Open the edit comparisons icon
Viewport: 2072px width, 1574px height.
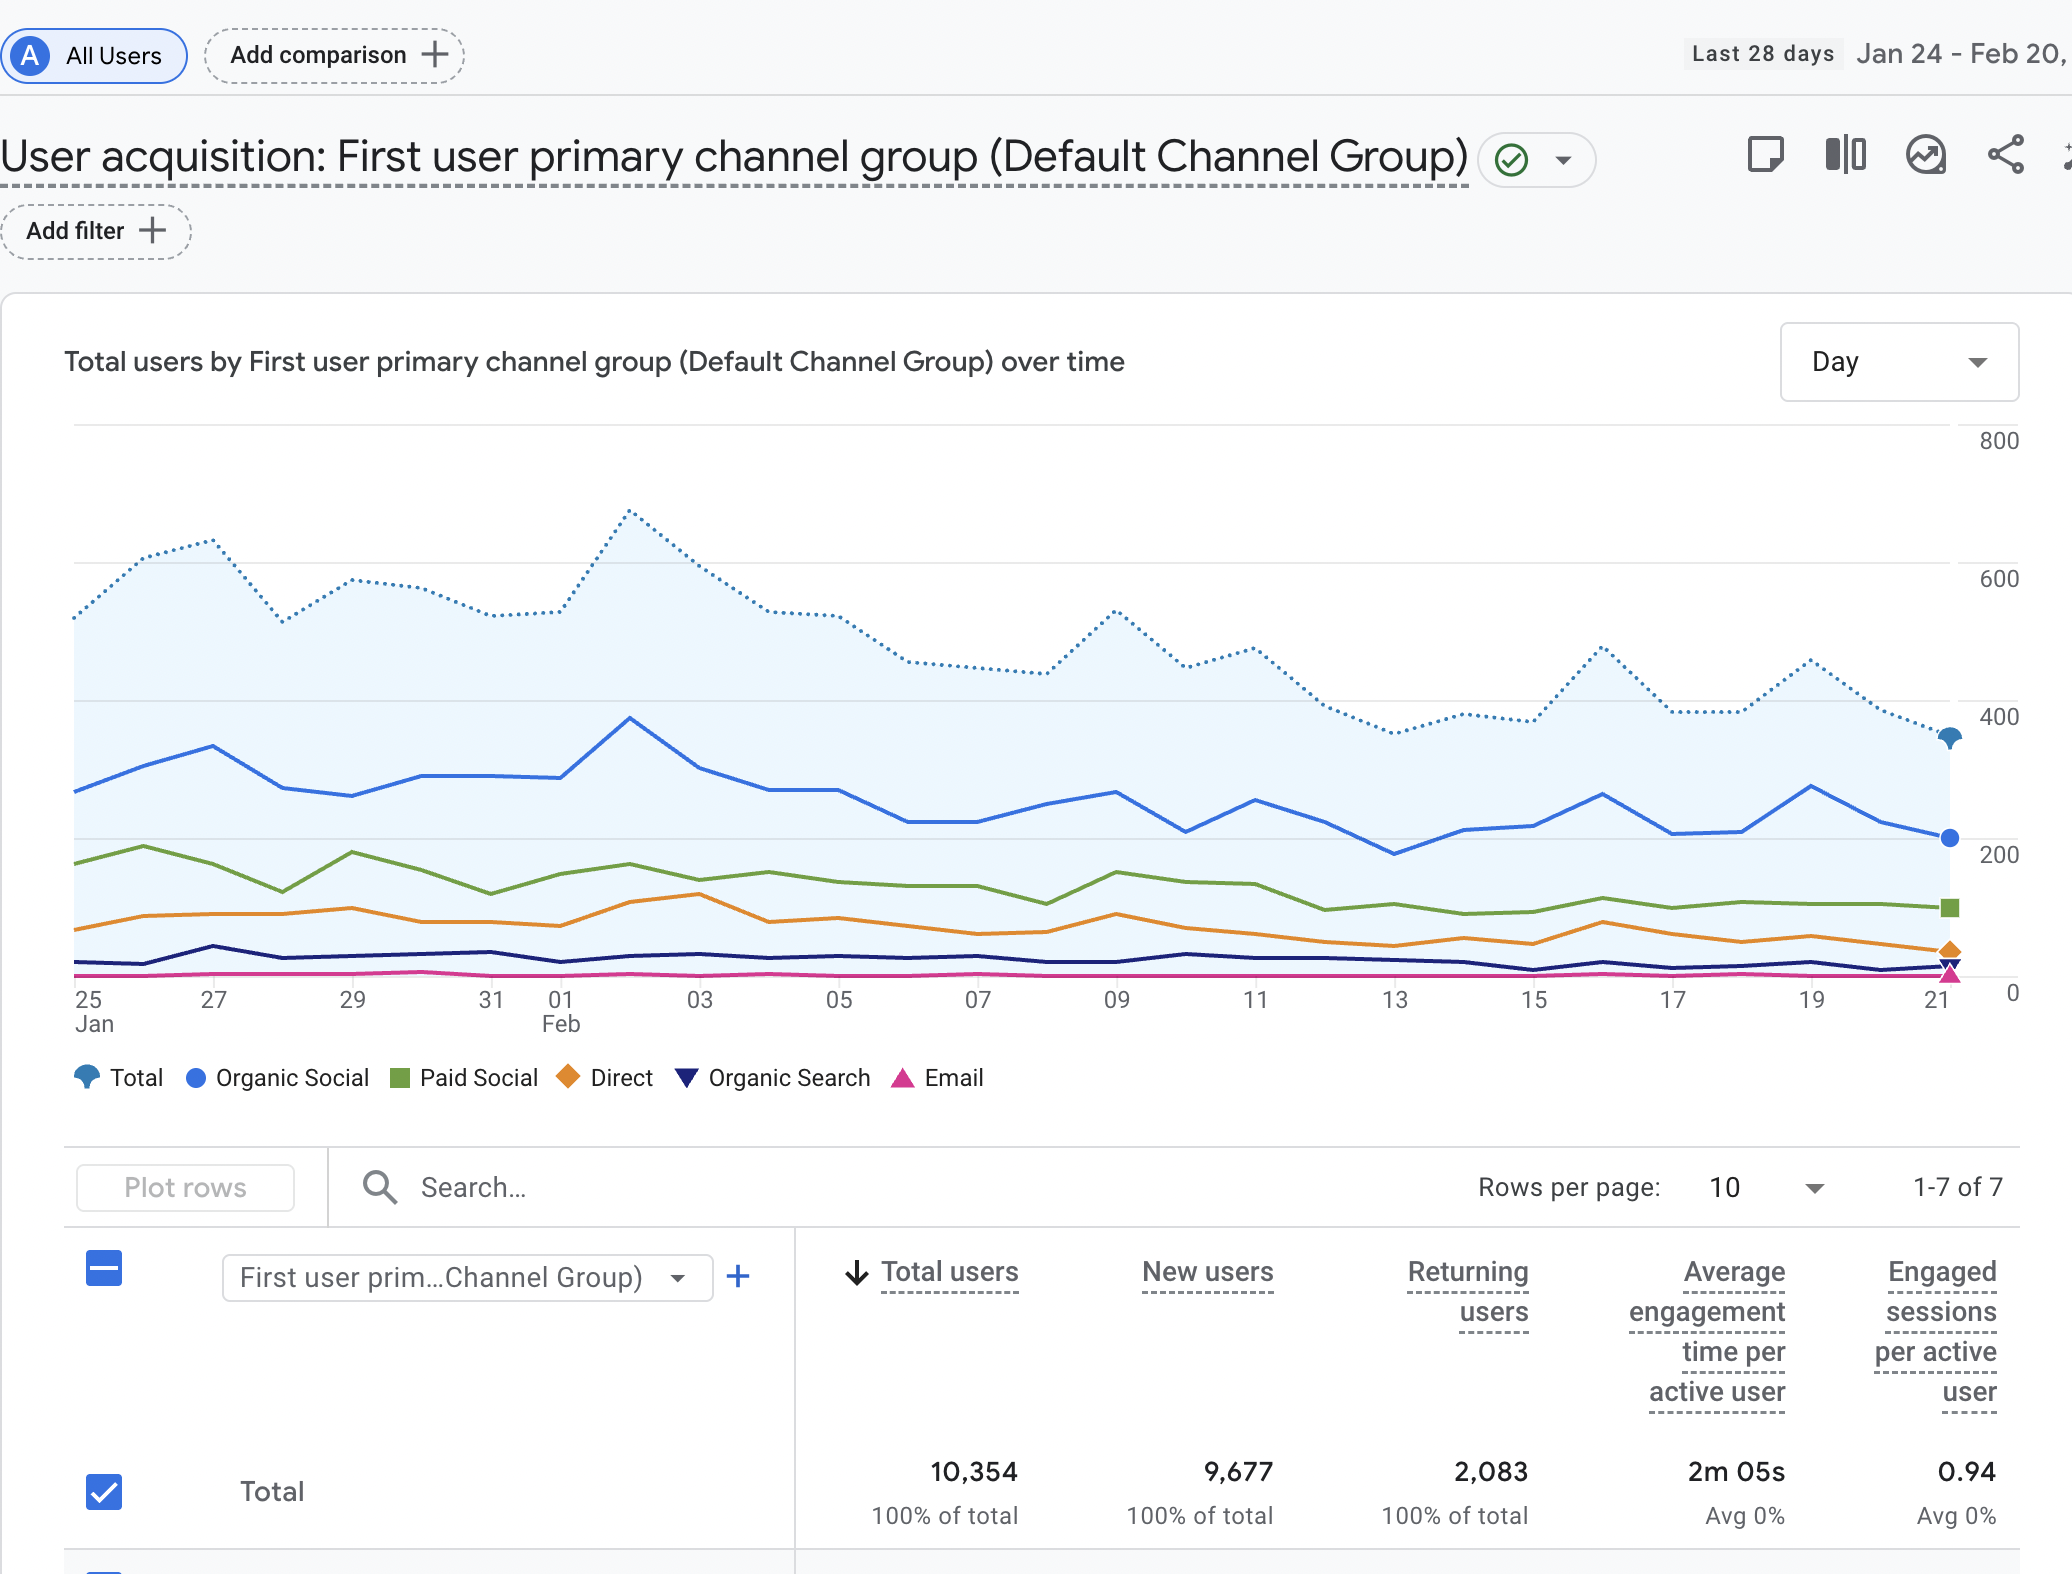[1845, 155]
